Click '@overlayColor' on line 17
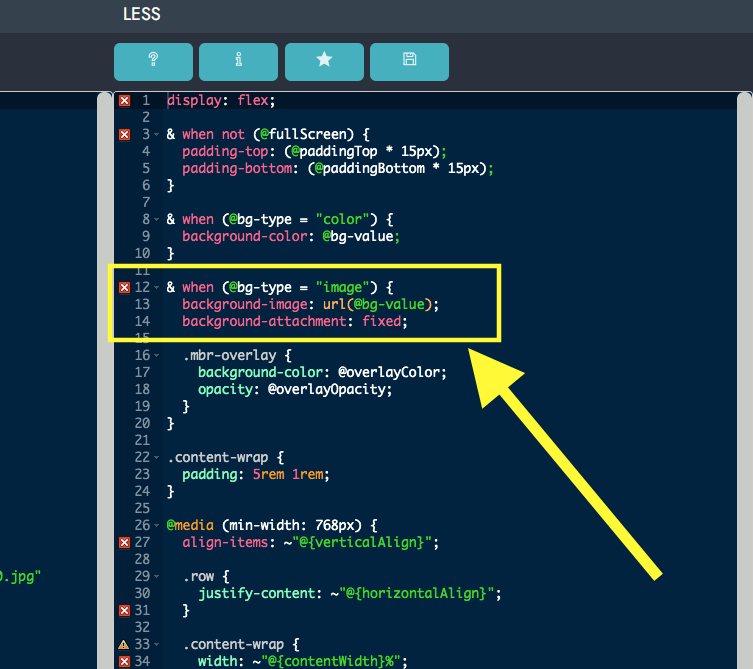Screen dimensions: 753x669 [390, 372]
